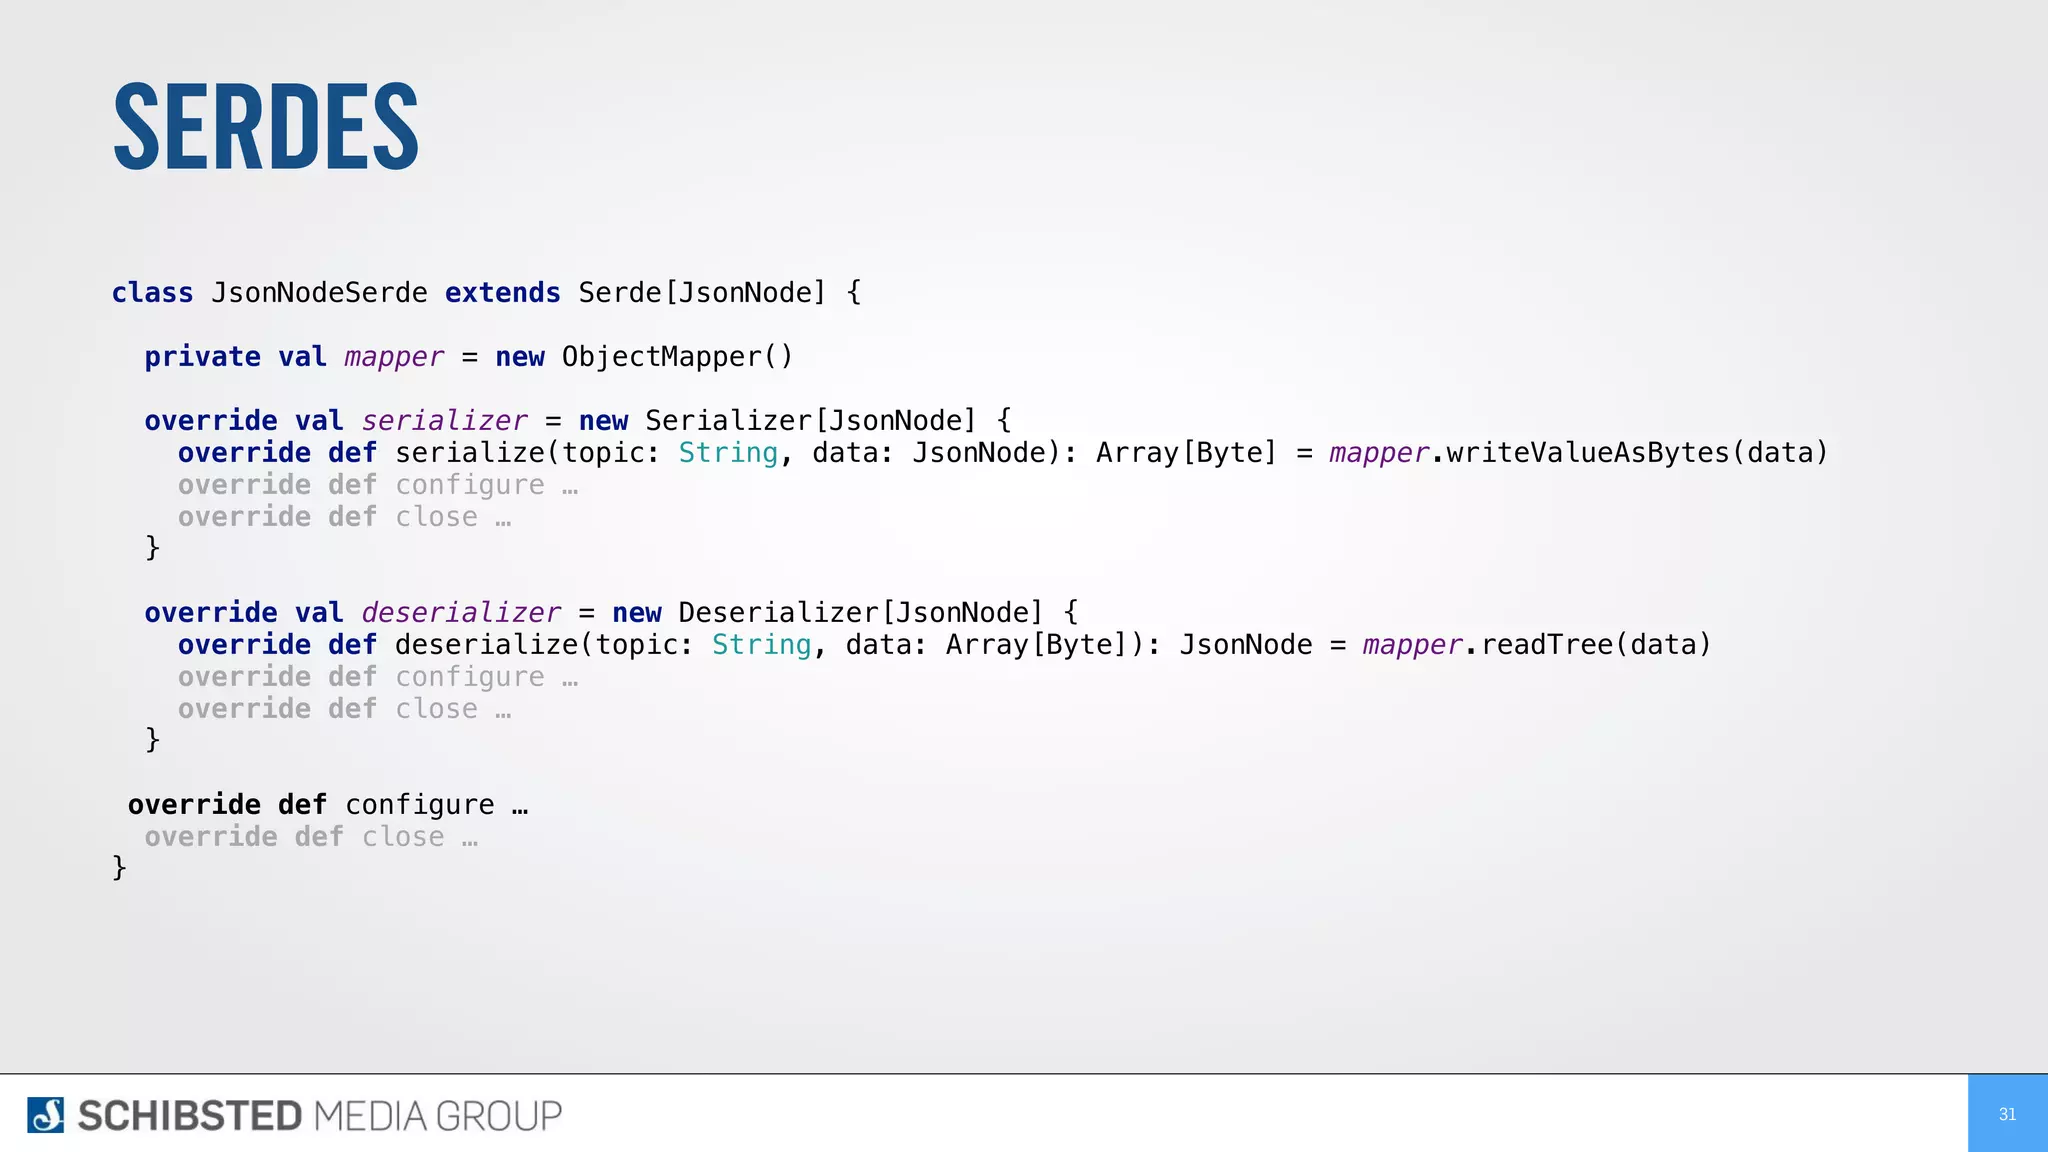Click the SERDES slide title

266,127
